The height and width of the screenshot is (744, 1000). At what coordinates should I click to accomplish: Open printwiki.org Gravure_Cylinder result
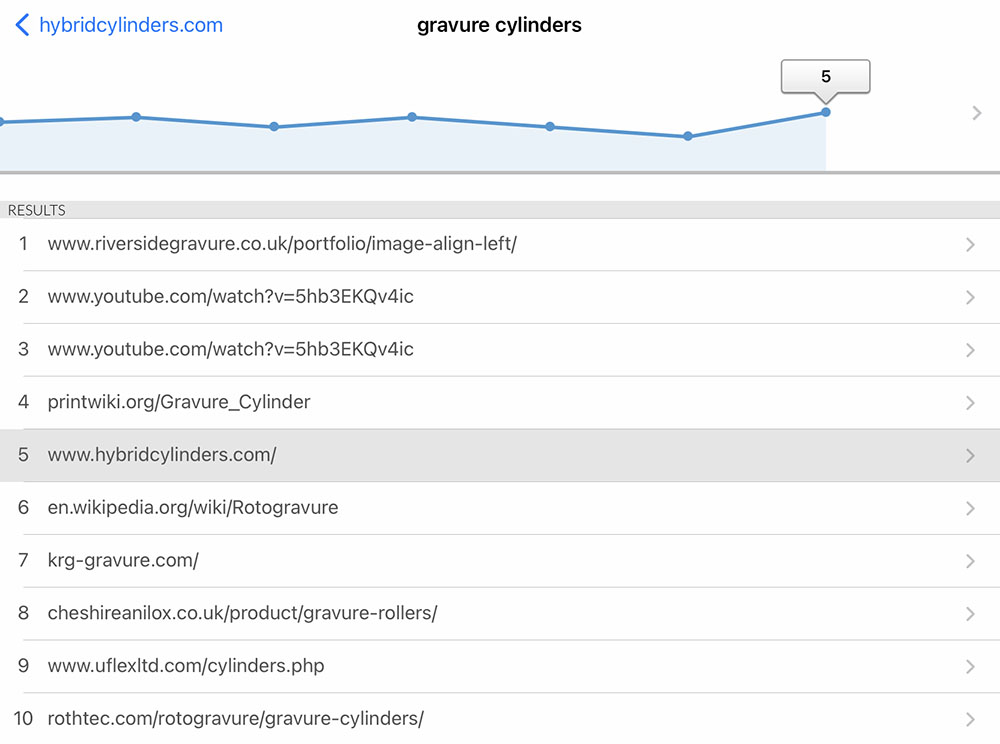pyautogui.click(x=500, y=402)
